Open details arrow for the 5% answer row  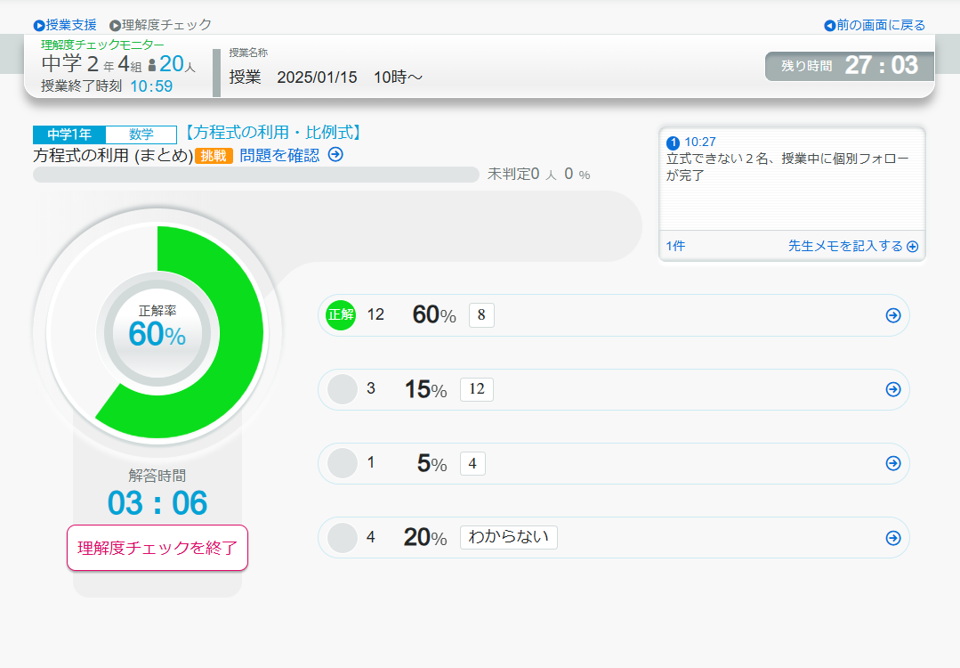point(893,463)
